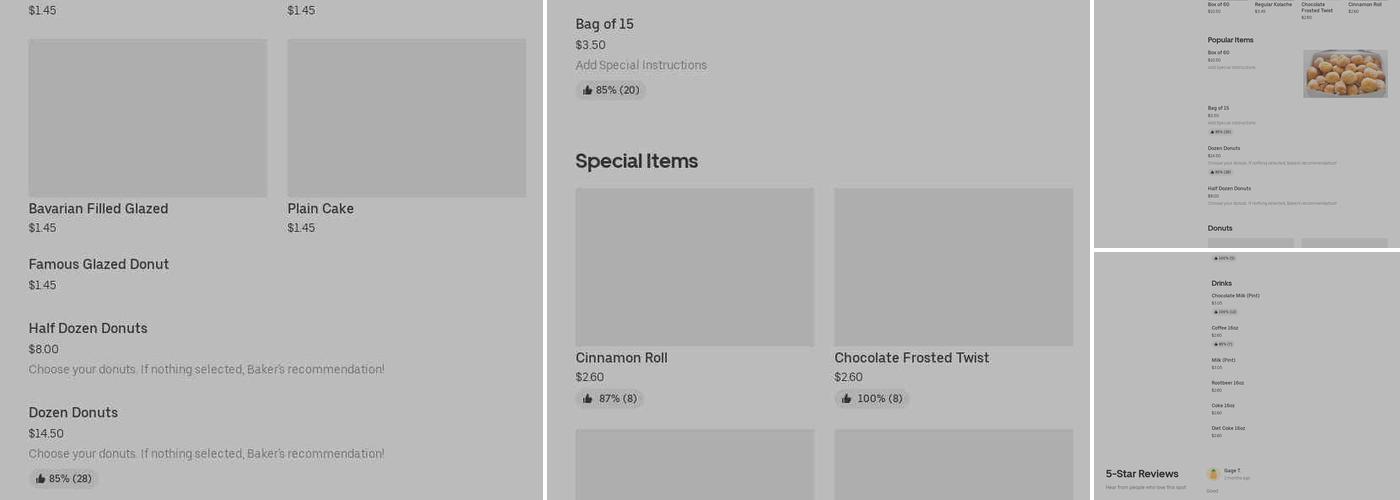Click thumbs-up rating icon under Coffee 16oz
1400x500 pixels.
click(1215, 344)
